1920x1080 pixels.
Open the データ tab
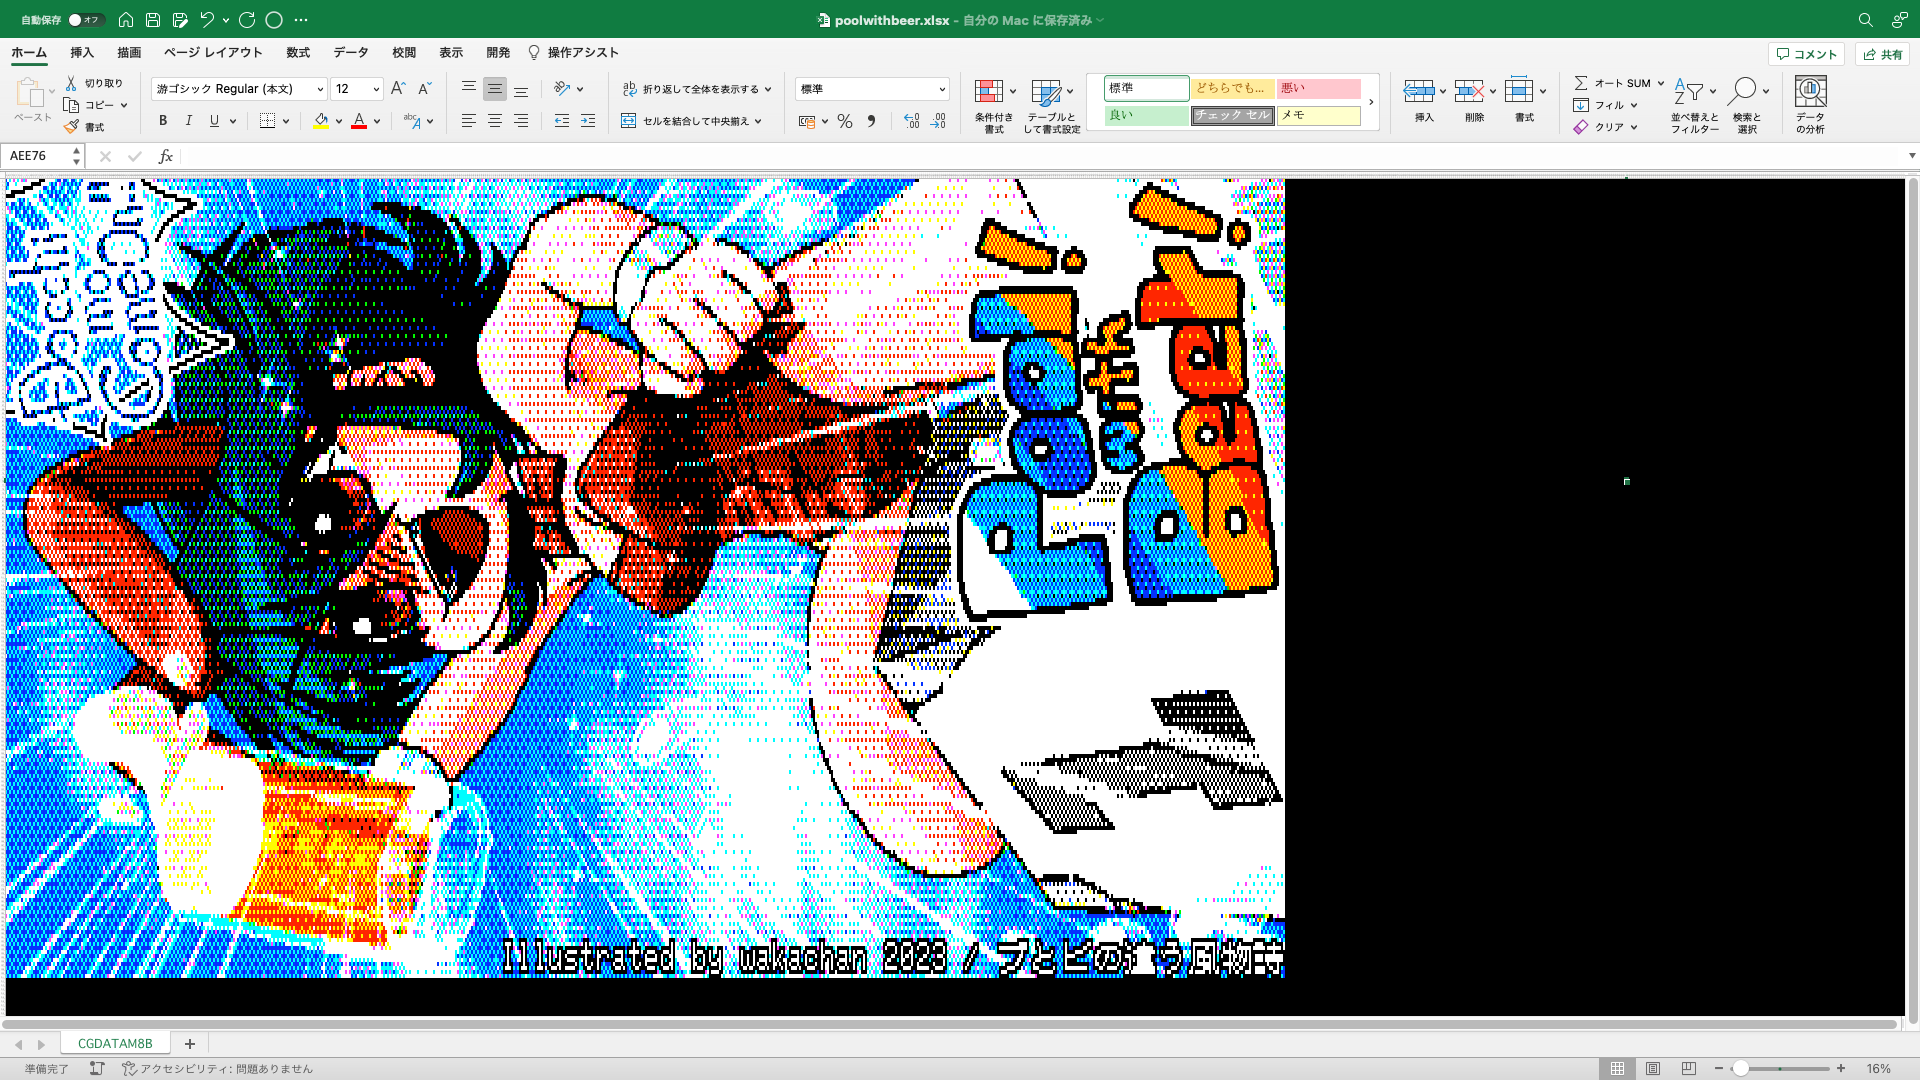(x=351, y=53)
